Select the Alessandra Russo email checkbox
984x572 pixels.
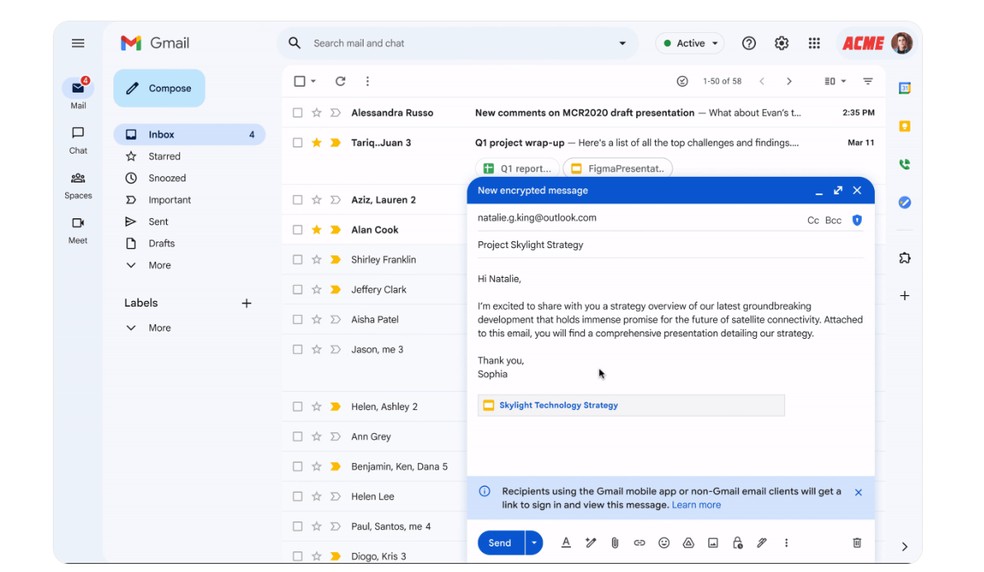pos(297,113)
